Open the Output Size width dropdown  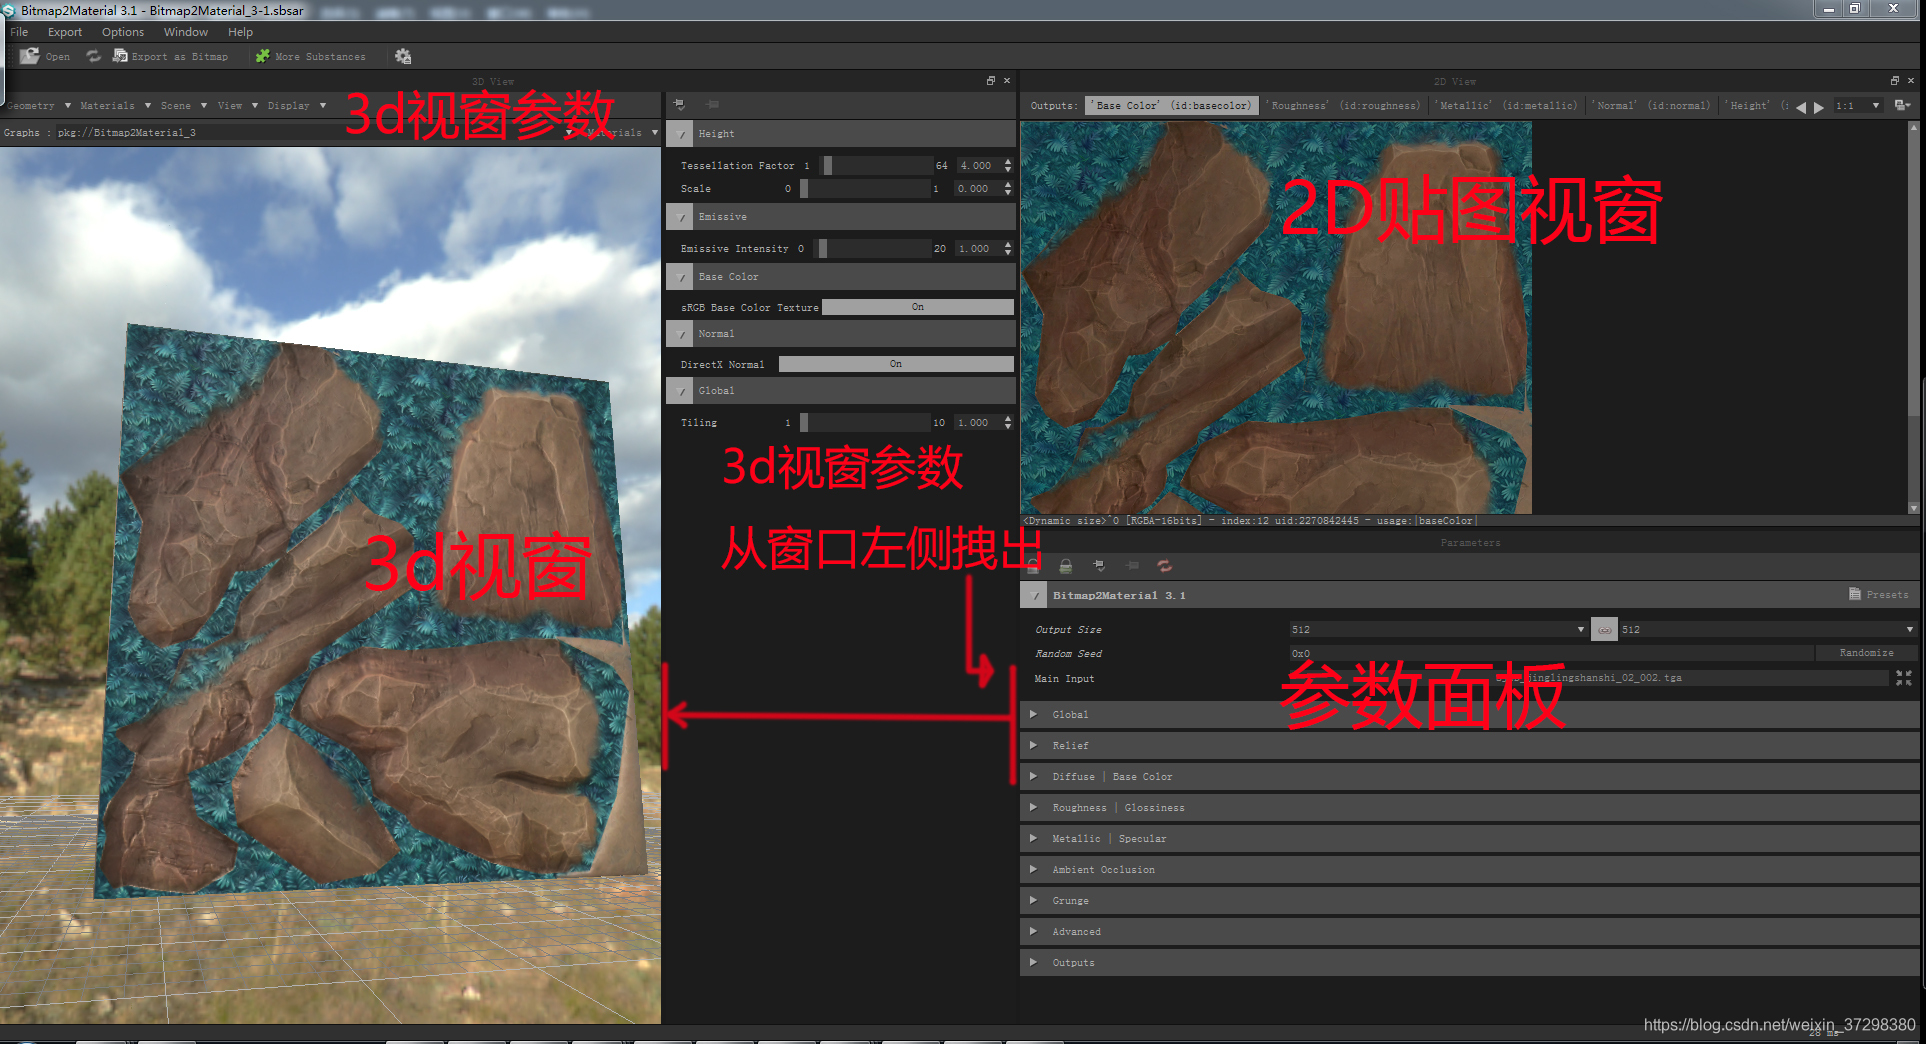point(1438,630)
